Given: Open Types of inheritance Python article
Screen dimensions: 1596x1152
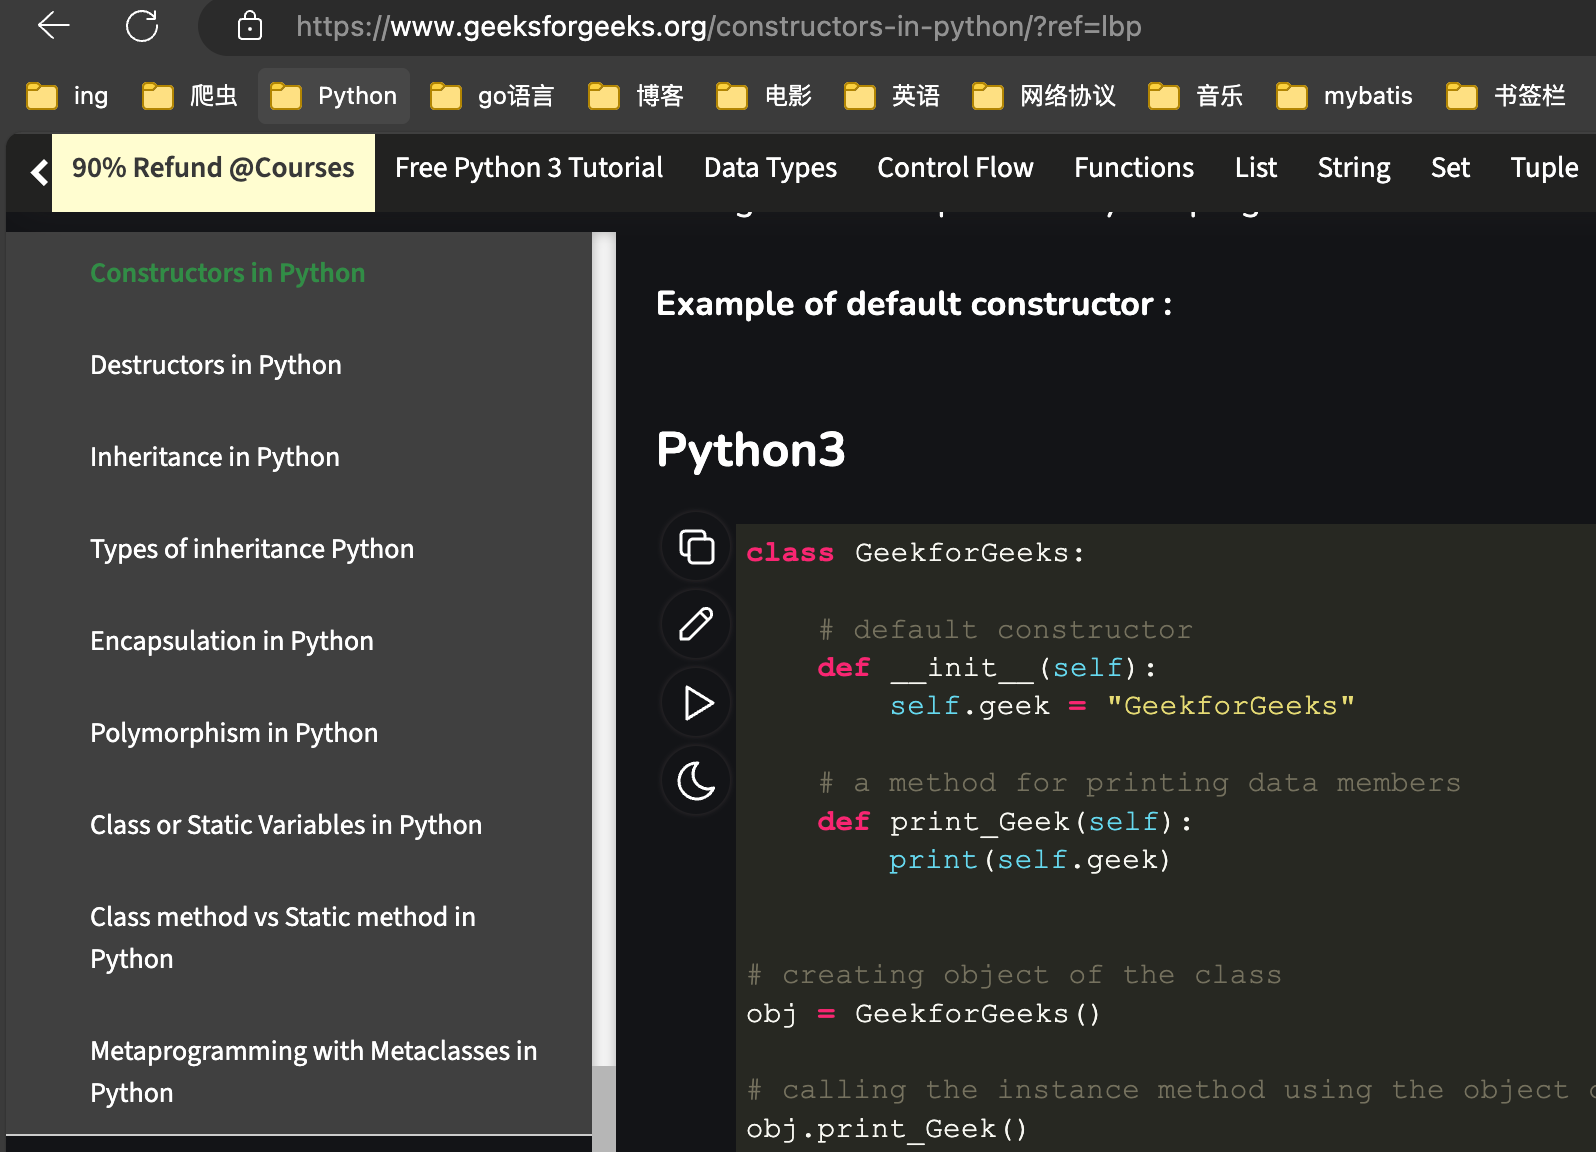Looking at the screenshot, I should click(x=252, y=549).
